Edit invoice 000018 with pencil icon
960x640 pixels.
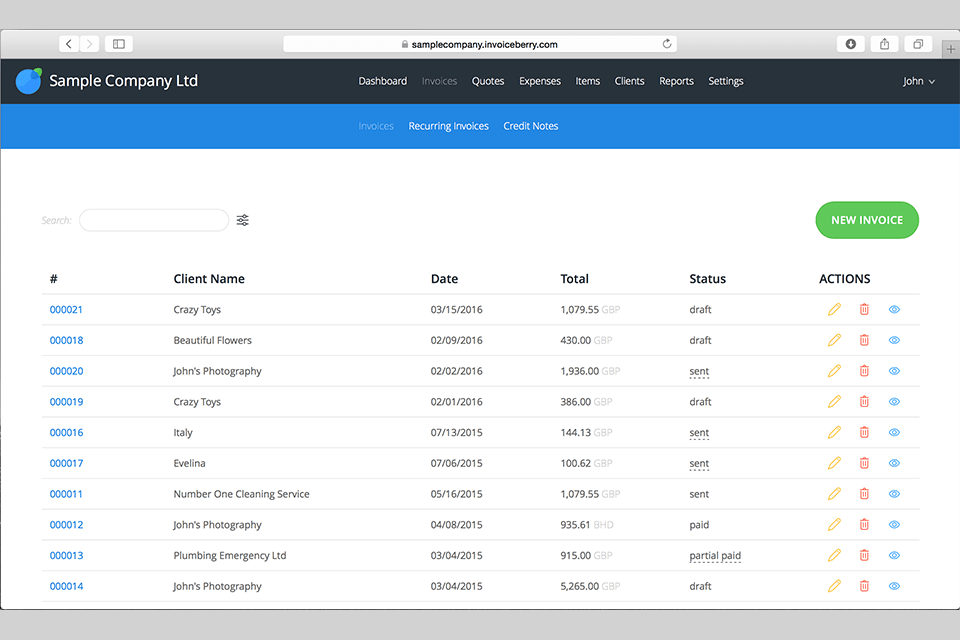(834, 340)
